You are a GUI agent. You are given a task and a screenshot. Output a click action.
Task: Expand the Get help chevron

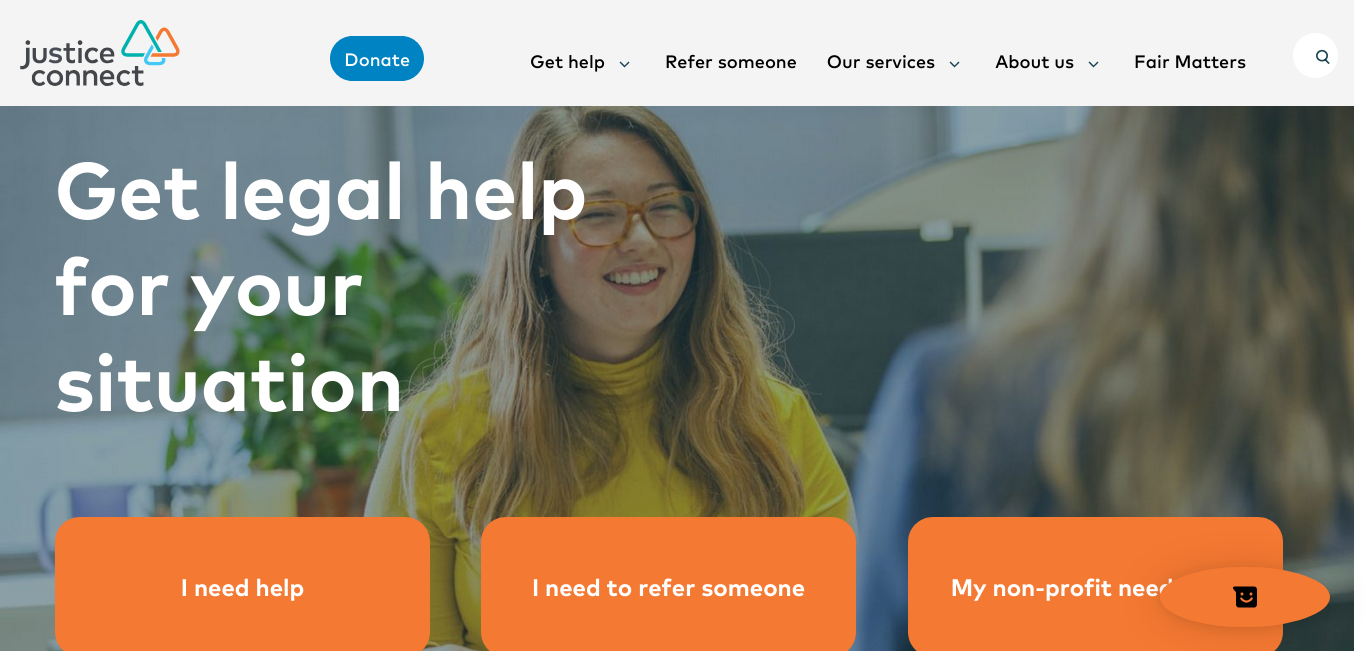(x=624, y=64)
